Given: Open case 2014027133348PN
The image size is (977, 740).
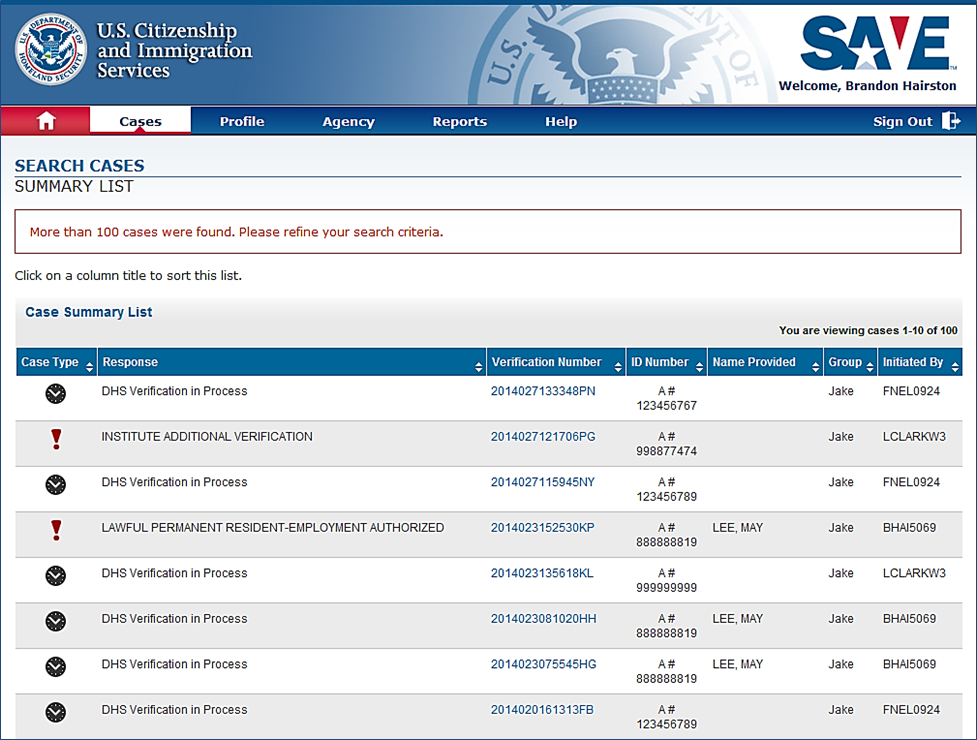Looking at the screenshot, I should [543, 391].
